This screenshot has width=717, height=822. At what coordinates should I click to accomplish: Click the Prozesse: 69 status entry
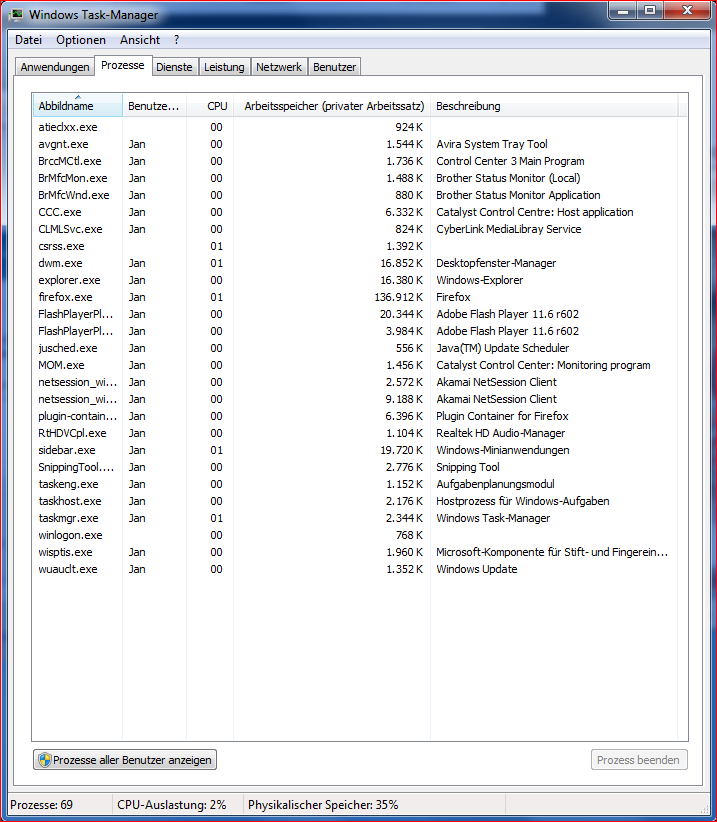point(41,805)
